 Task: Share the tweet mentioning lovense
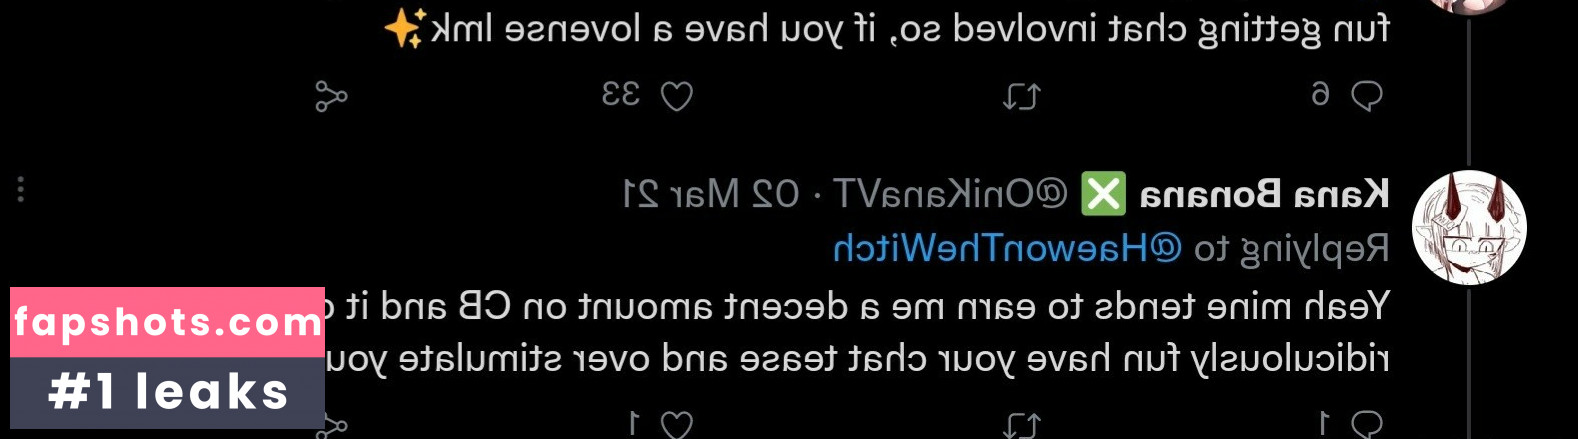(331, 97)
